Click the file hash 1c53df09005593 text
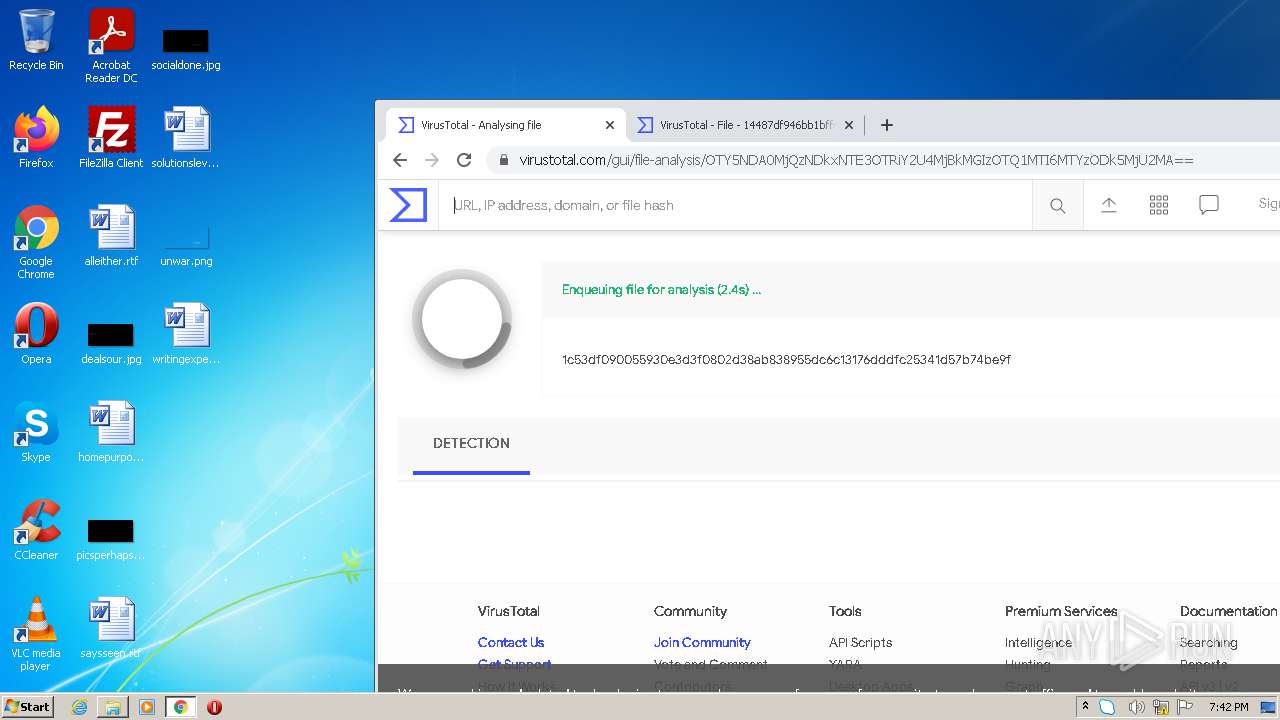The image size is (1280, 720). [x=786, y=359]
